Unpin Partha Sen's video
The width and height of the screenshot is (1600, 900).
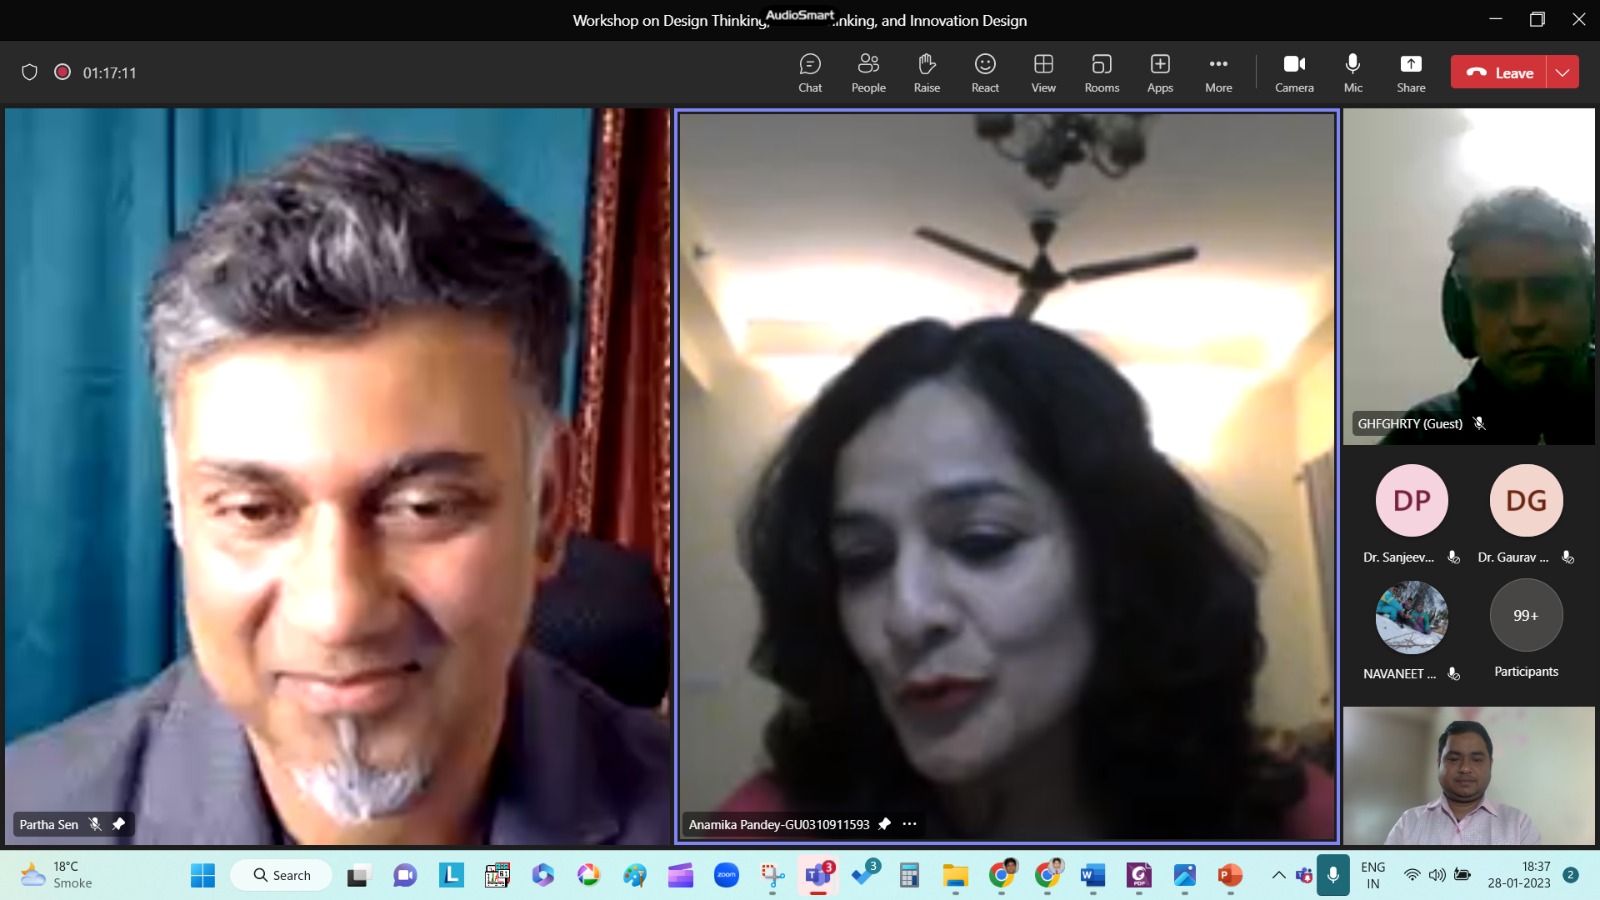click(119, 824)
